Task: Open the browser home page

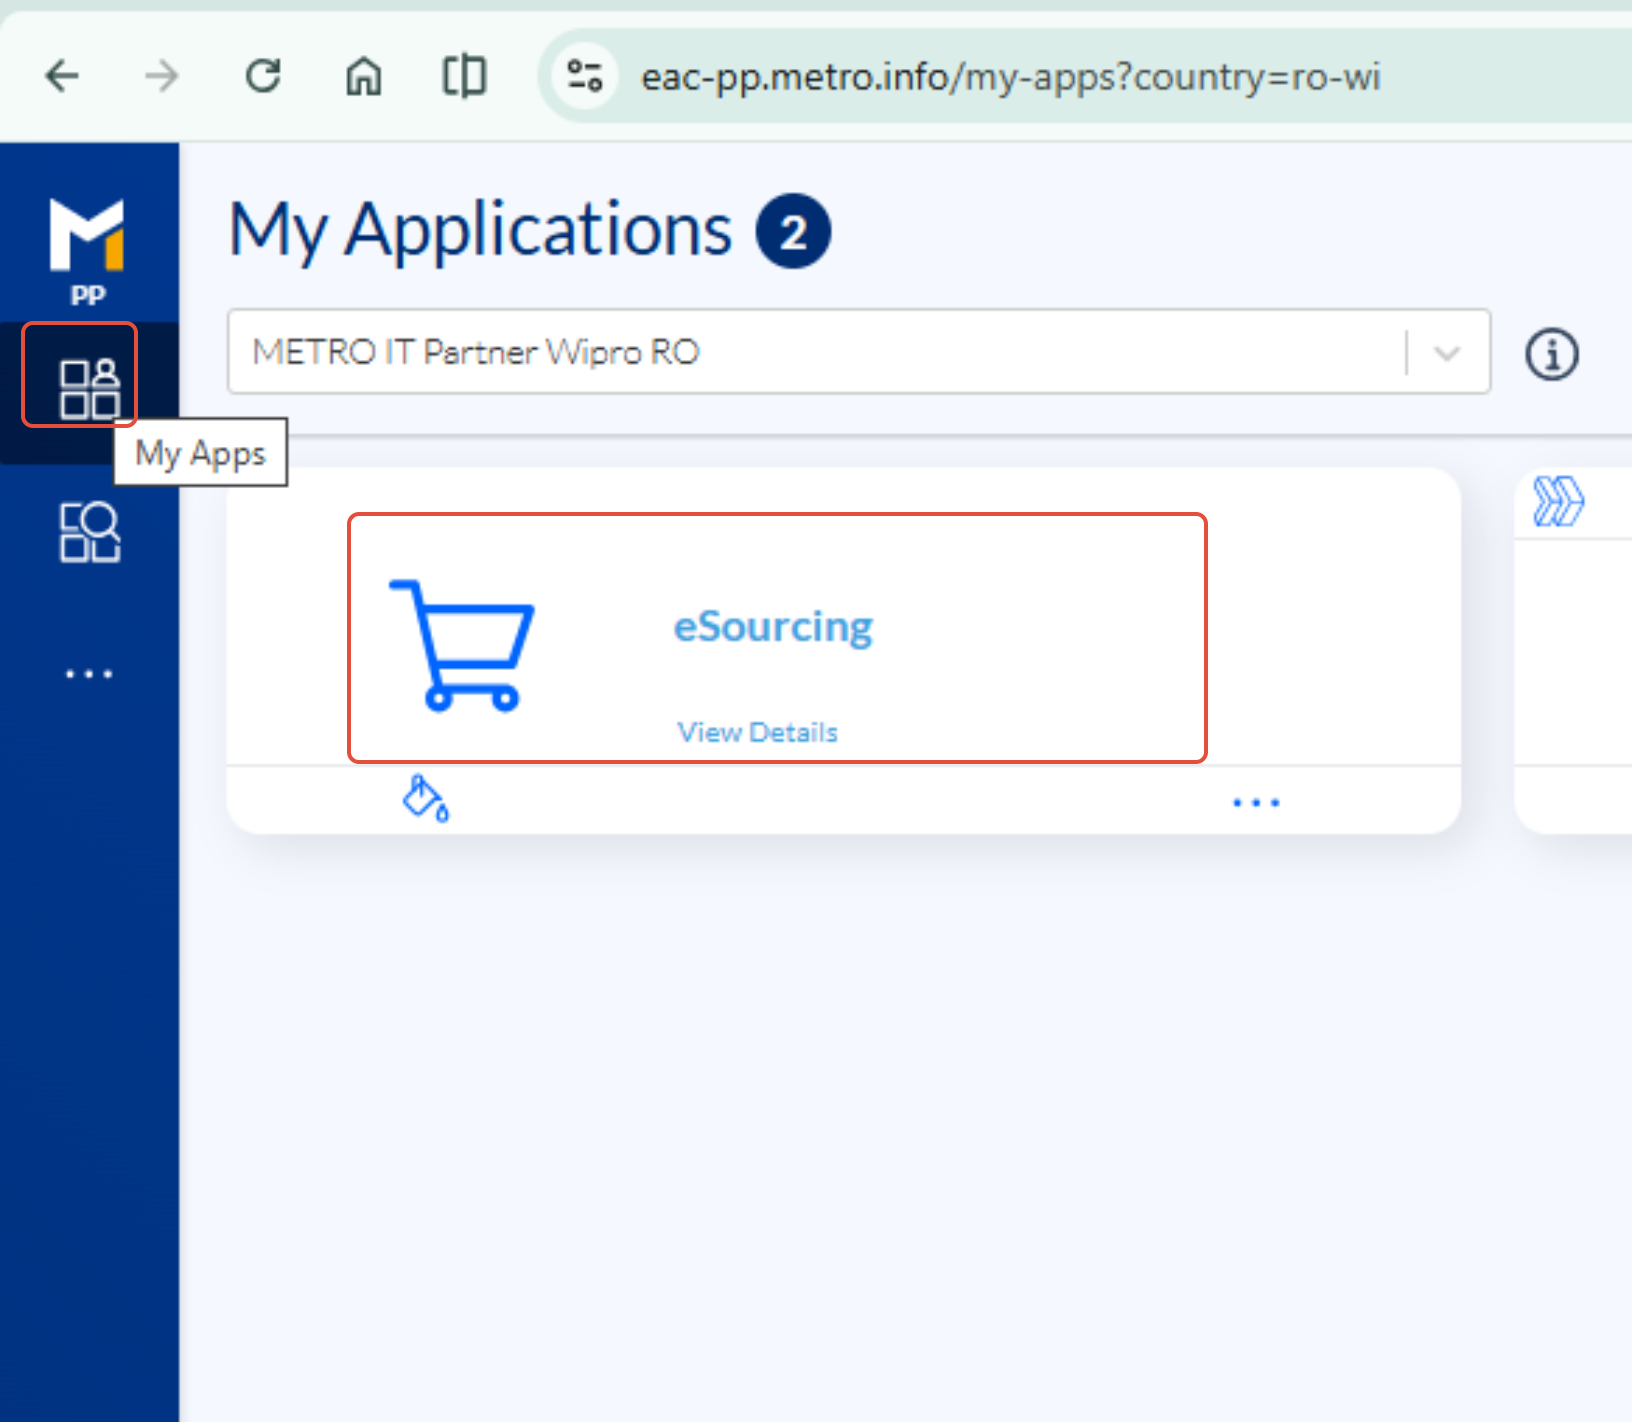Action: (x=364, y=76)
